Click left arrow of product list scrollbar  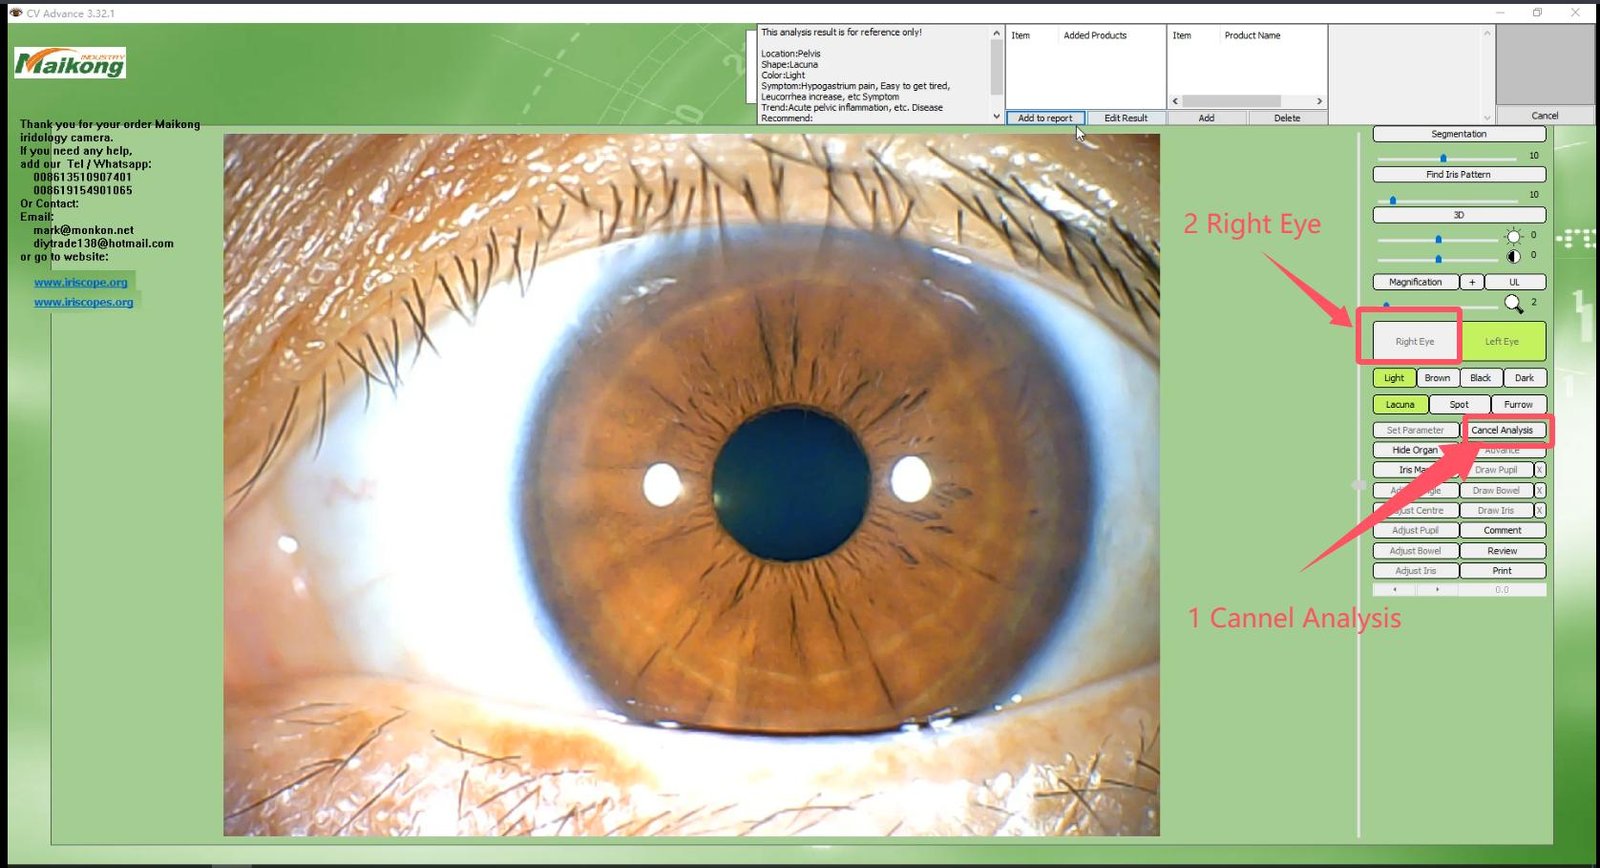point(1175,101)
